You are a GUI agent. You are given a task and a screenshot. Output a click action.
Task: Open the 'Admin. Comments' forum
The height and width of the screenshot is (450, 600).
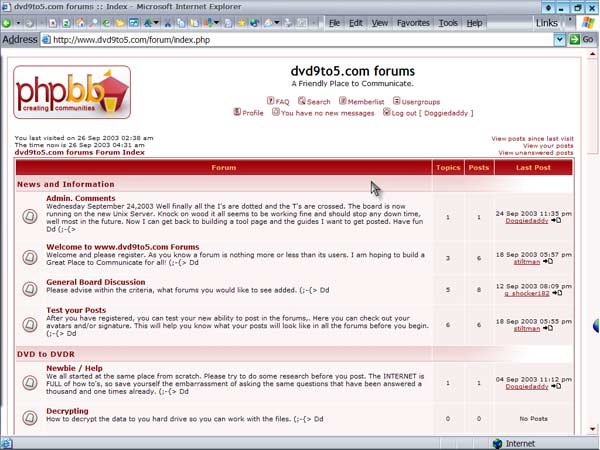pos(81,198)
